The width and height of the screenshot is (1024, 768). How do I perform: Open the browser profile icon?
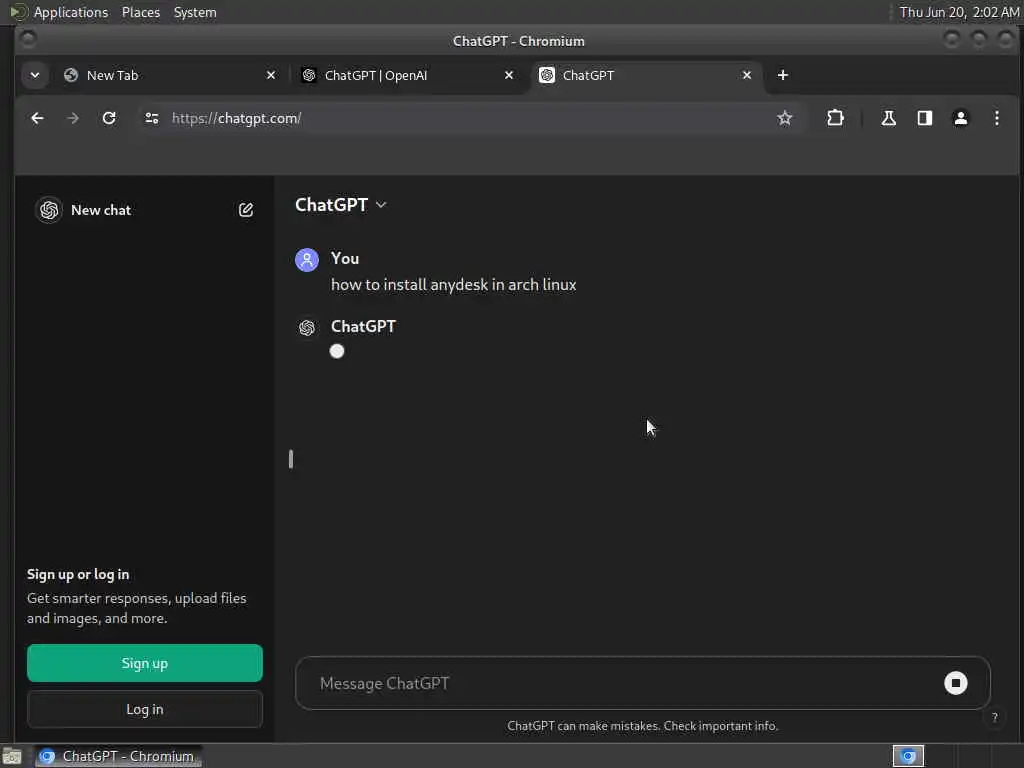961,118
